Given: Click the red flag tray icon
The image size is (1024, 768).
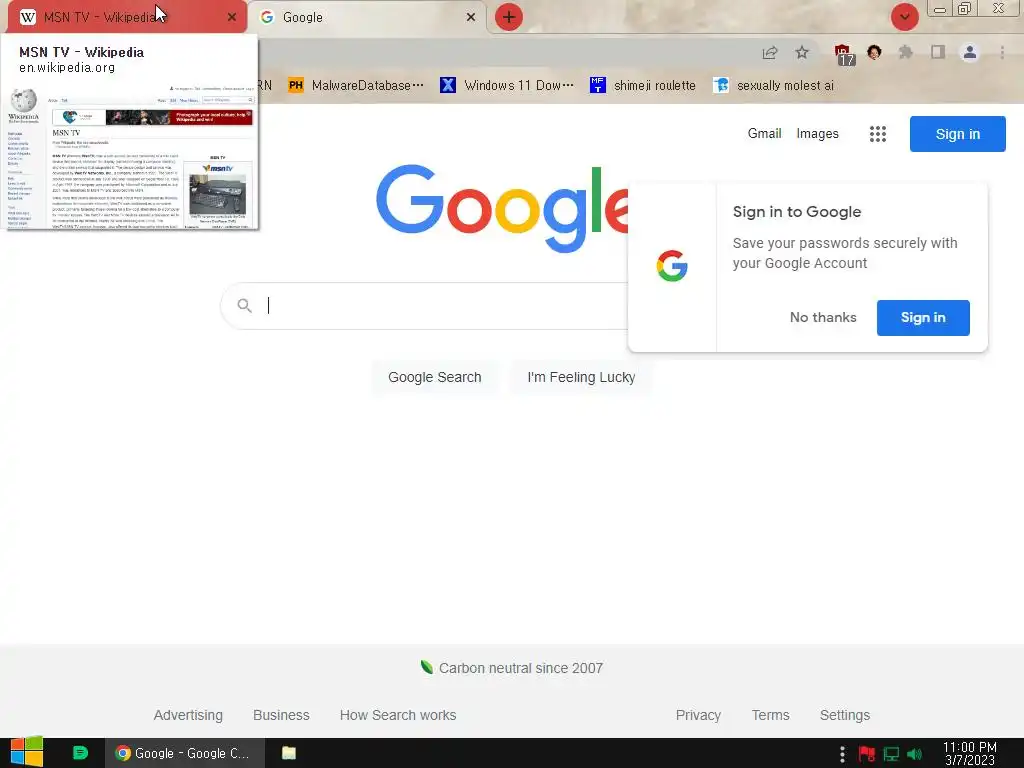Looking at the screenshot, I should (867, 754).
